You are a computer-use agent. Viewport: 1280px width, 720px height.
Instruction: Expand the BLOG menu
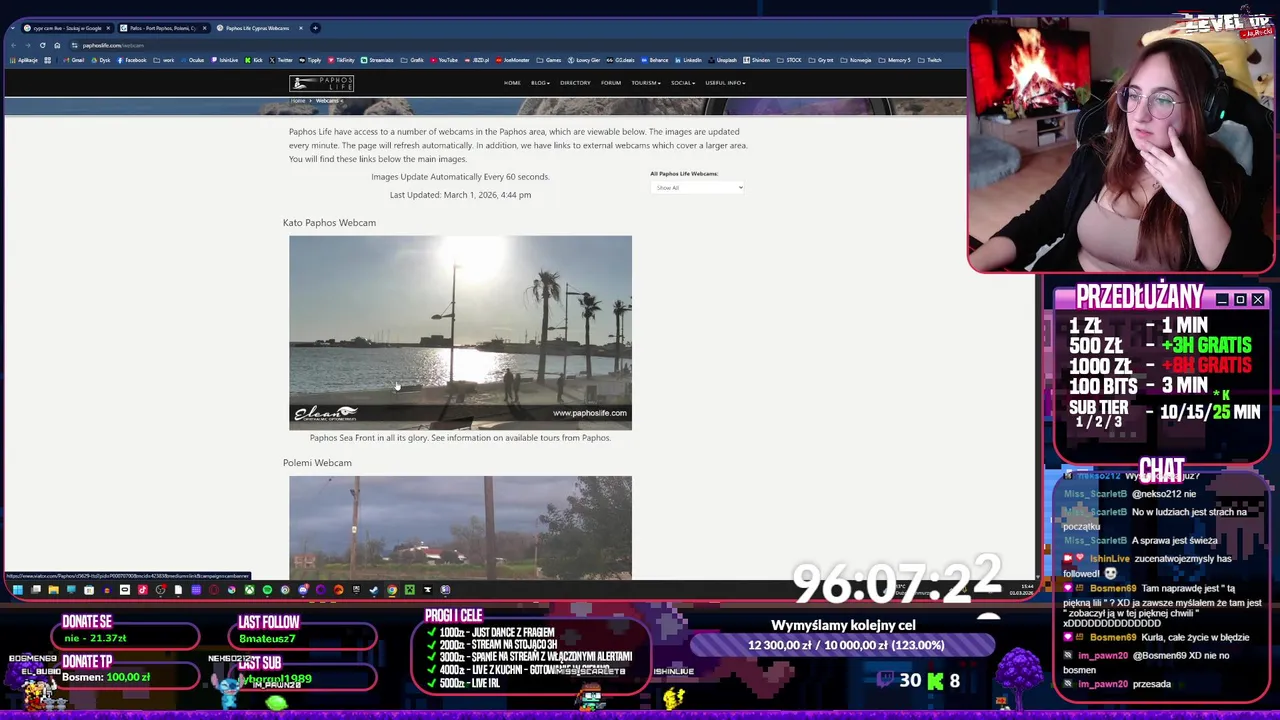[540, 83]
